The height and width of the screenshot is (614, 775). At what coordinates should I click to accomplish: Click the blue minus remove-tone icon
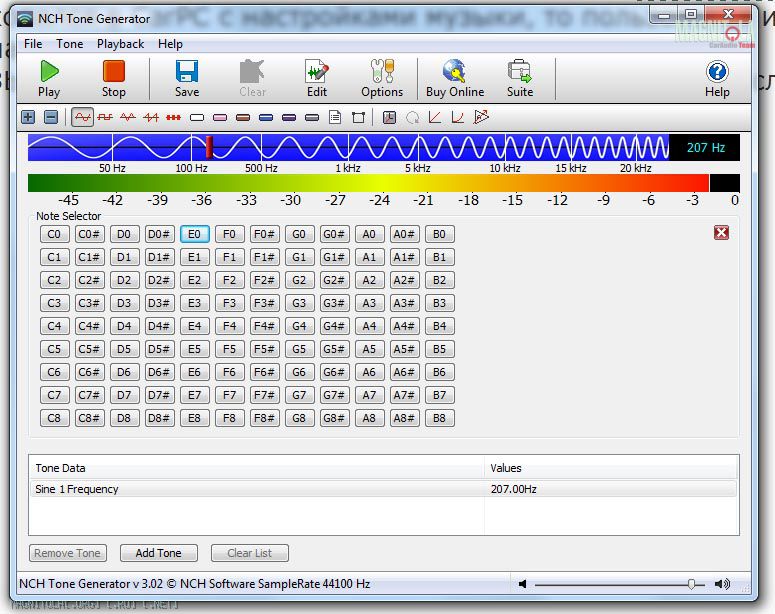[x=51, y=118]
